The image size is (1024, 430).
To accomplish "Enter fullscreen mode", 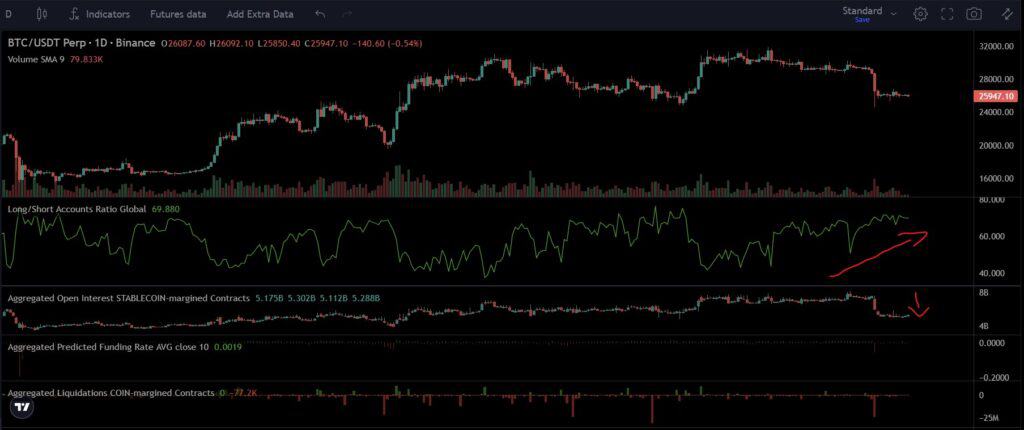I will click(947, 14).
